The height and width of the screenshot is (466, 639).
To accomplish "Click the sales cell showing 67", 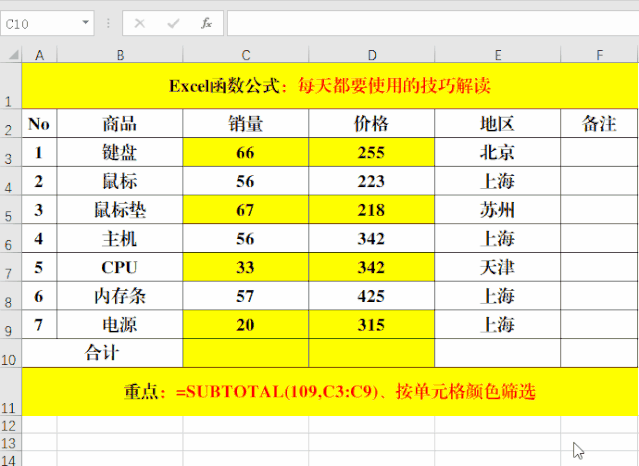I will coord(246,210).
